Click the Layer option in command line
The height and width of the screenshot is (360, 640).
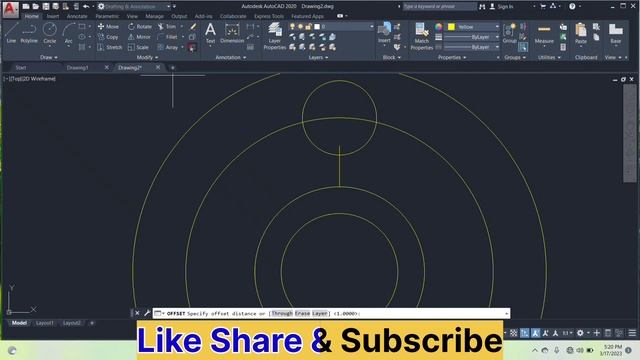[x=320, y=313]
